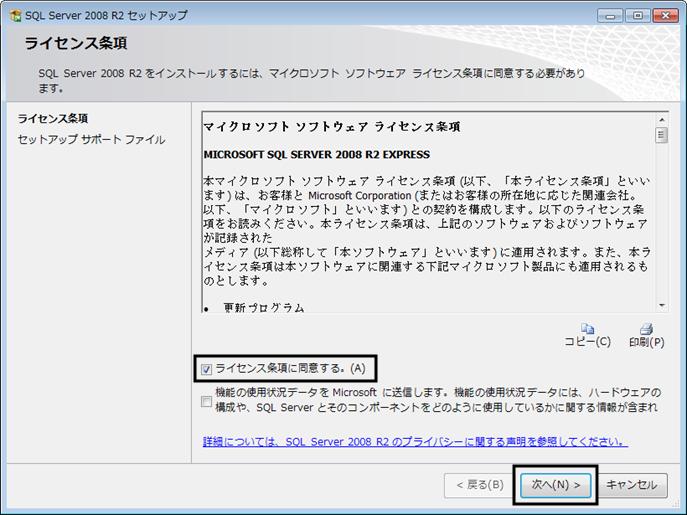Click the Copy (コピー) icon
Screen dimensions: 687x515
(588, 328)
